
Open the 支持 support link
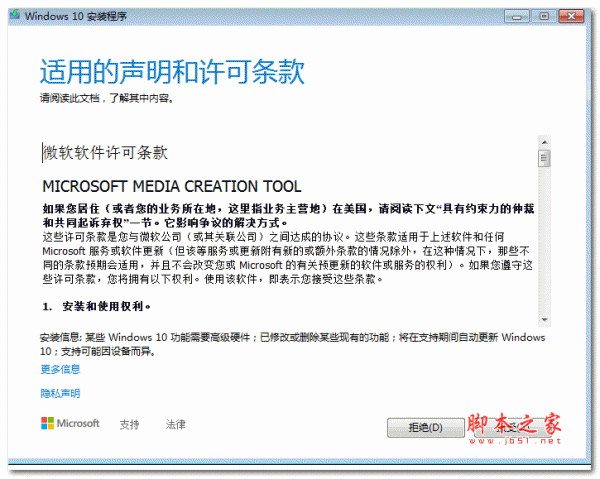click(129, 424)
